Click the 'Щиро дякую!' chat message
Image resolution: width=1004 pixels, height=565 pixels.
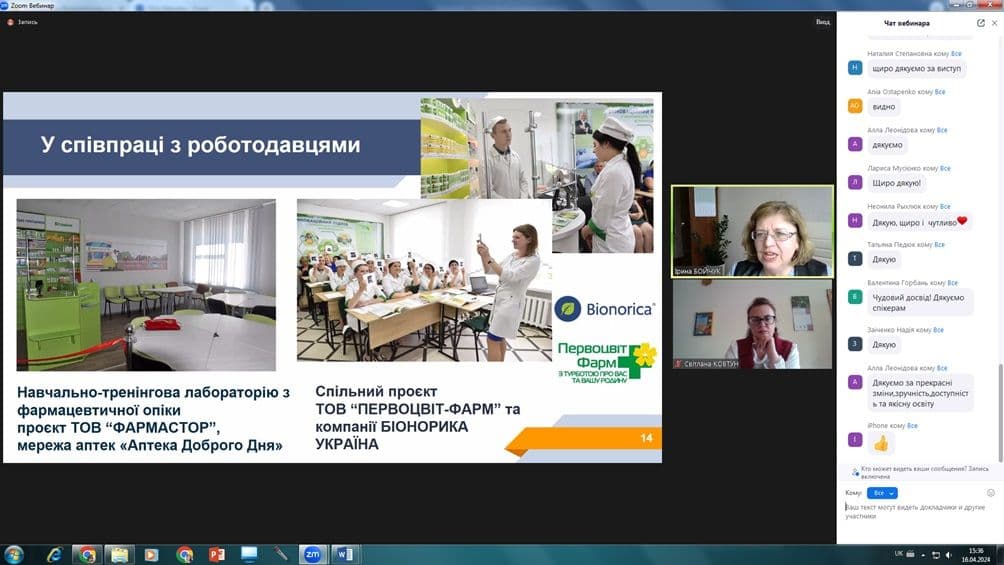pos(896,183)
